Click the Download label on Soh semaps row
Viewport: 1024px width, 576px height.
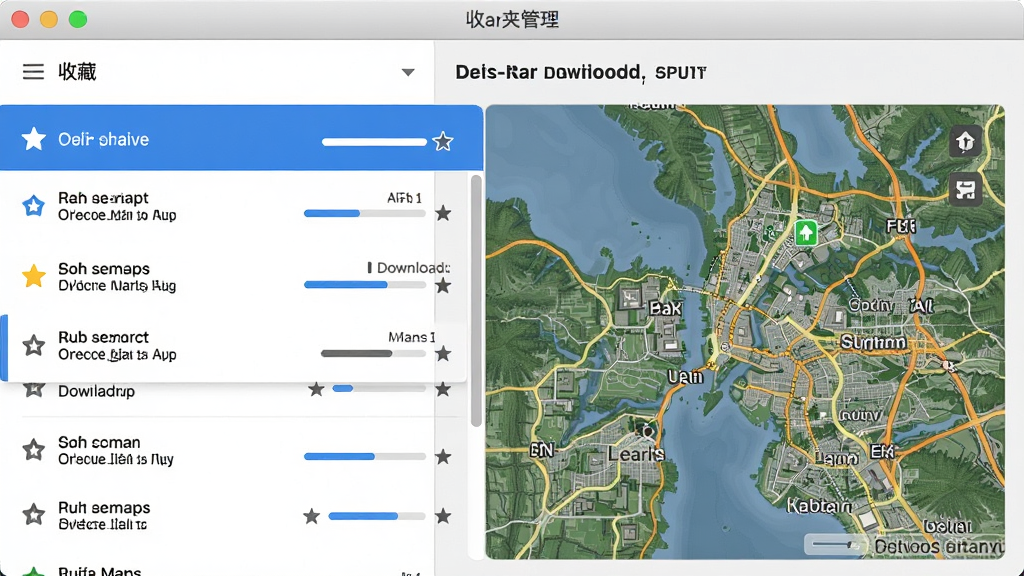(x=413, y=268)
